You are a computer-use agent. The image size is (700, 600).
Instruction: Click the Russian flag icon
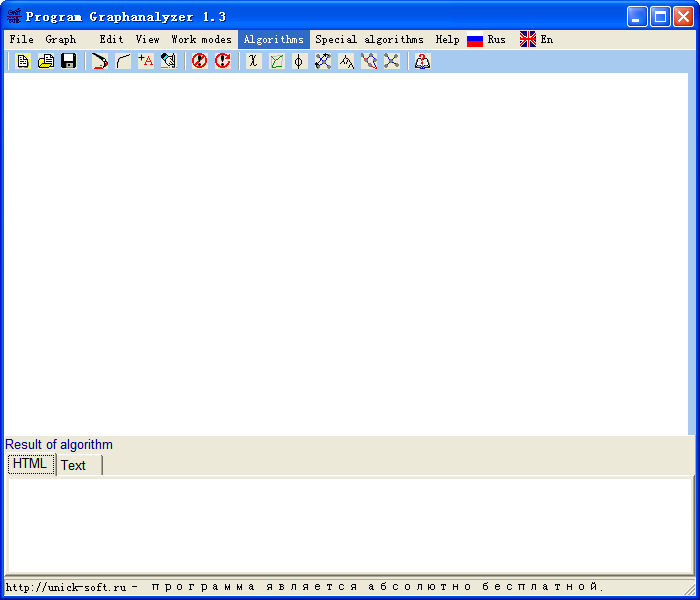click(475, 40)
